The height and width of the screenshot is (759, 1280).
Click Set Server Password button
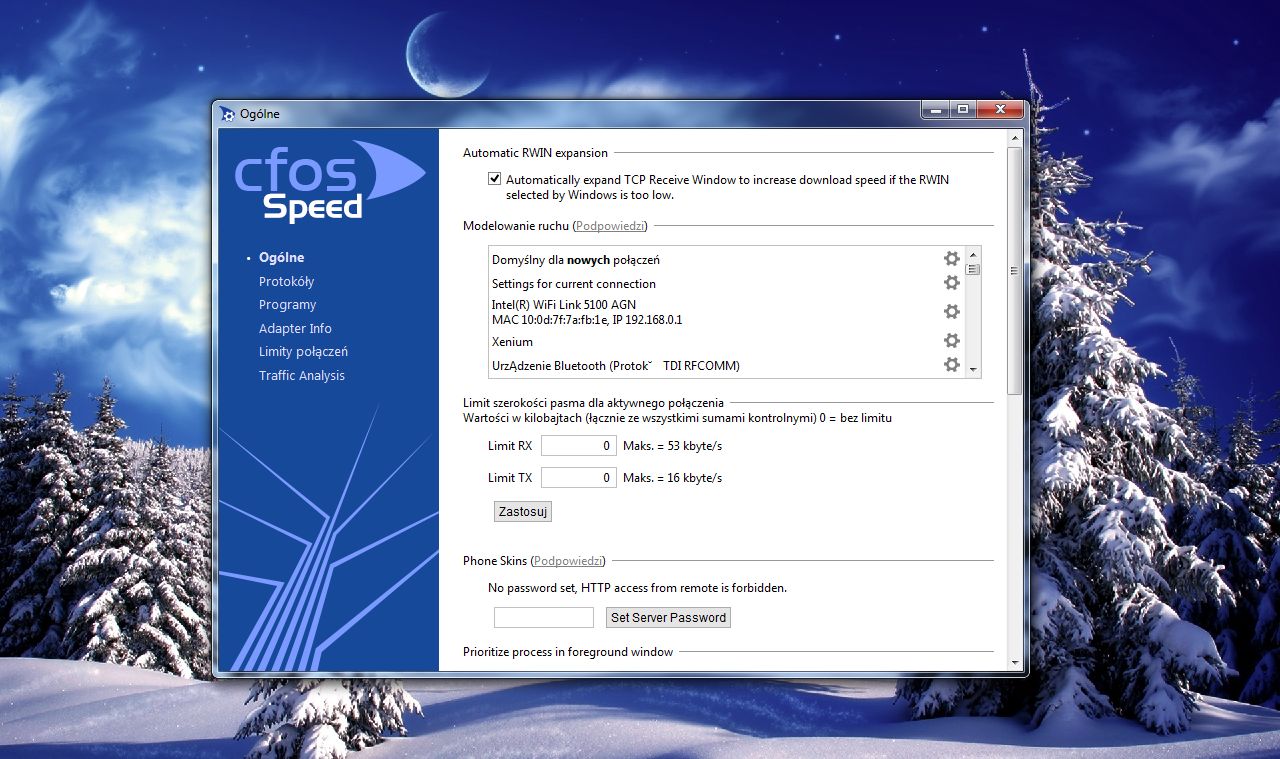click(x=668, y=617)
